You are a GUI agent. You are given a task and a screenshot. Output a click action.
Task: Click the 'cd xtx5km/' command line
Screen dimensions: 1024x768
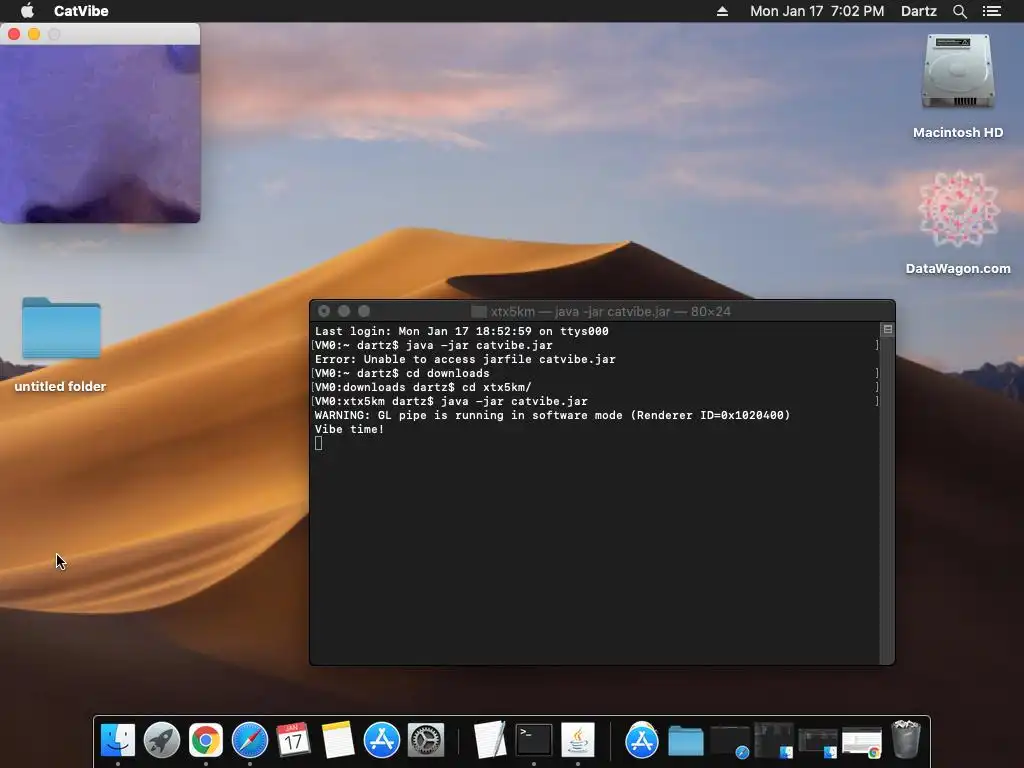(423, 387)
